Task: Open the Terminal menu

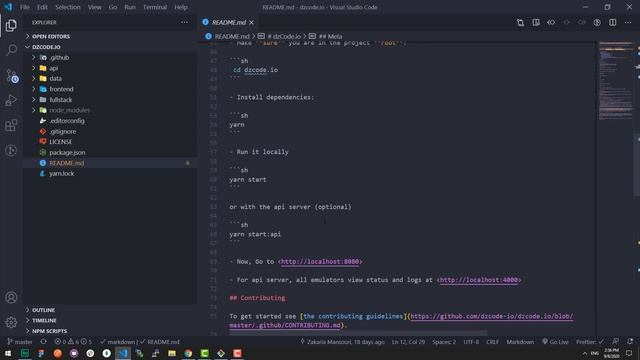Action: coord(155,7)
